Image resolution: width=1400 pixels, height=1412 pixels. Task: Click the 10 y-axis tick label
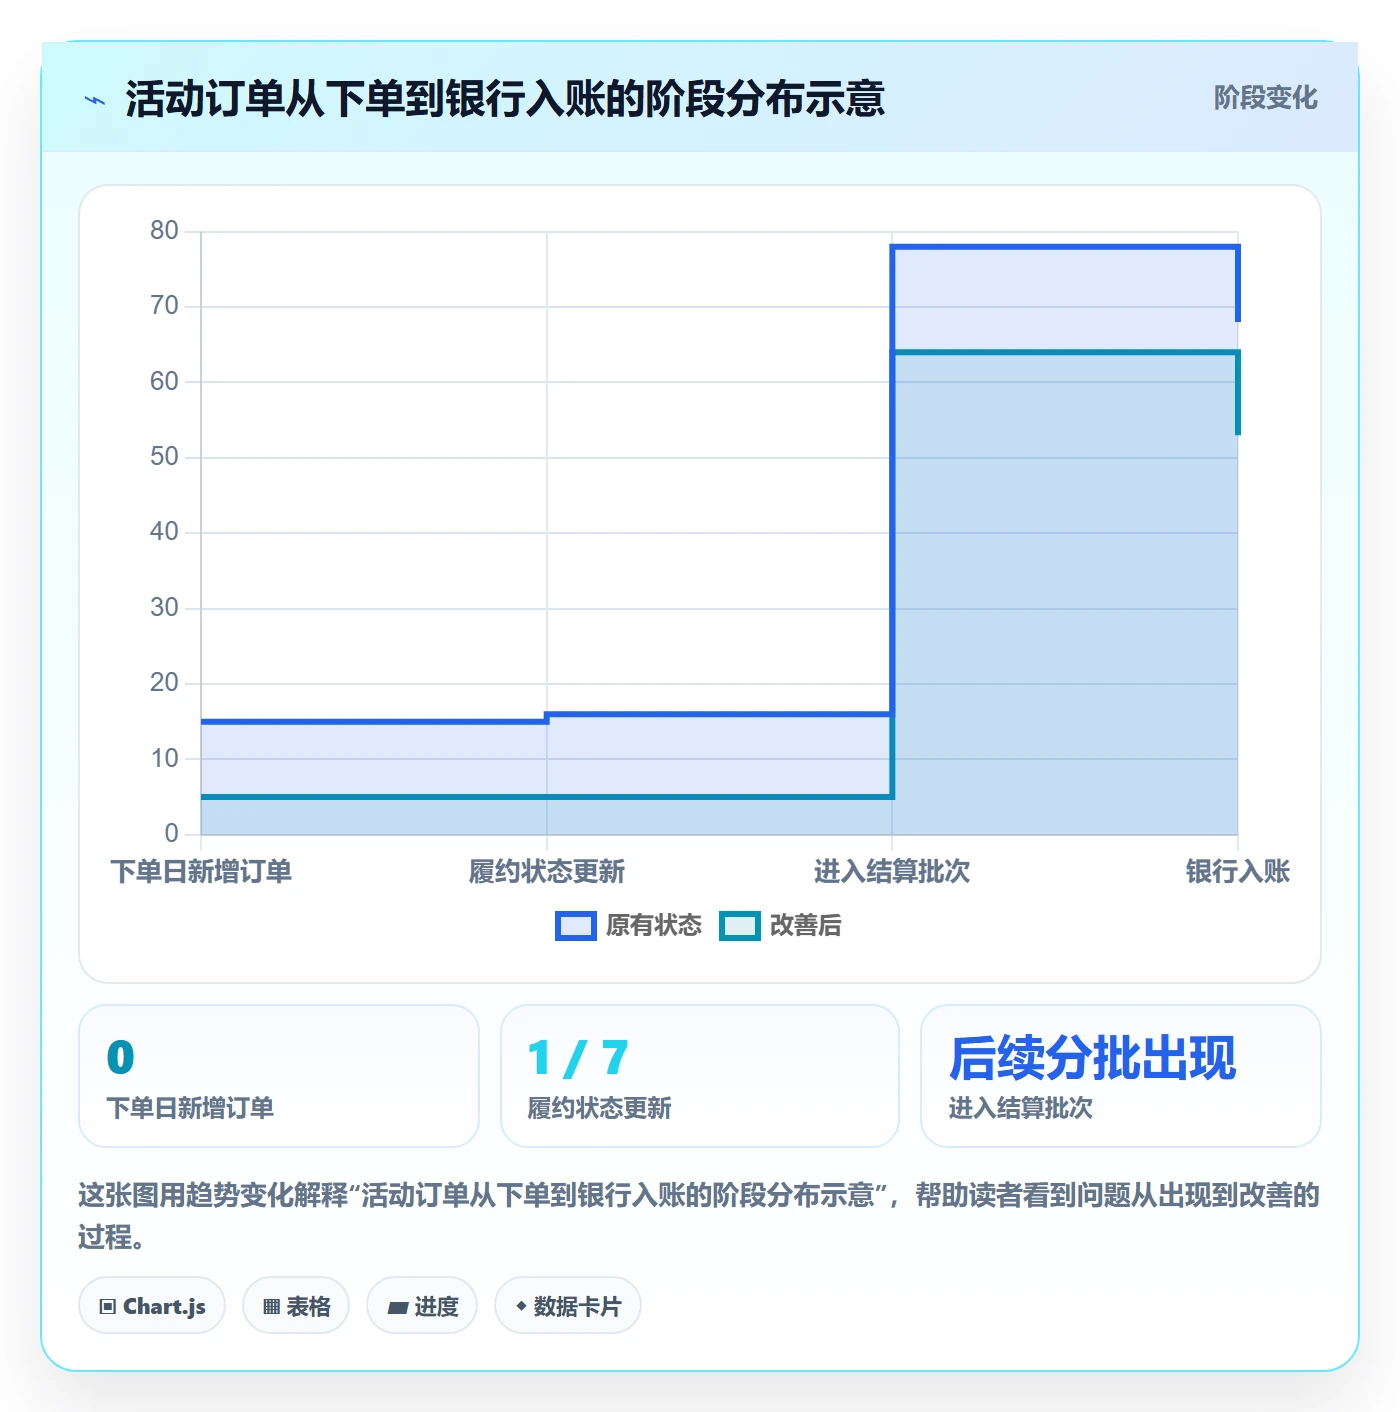164,759
